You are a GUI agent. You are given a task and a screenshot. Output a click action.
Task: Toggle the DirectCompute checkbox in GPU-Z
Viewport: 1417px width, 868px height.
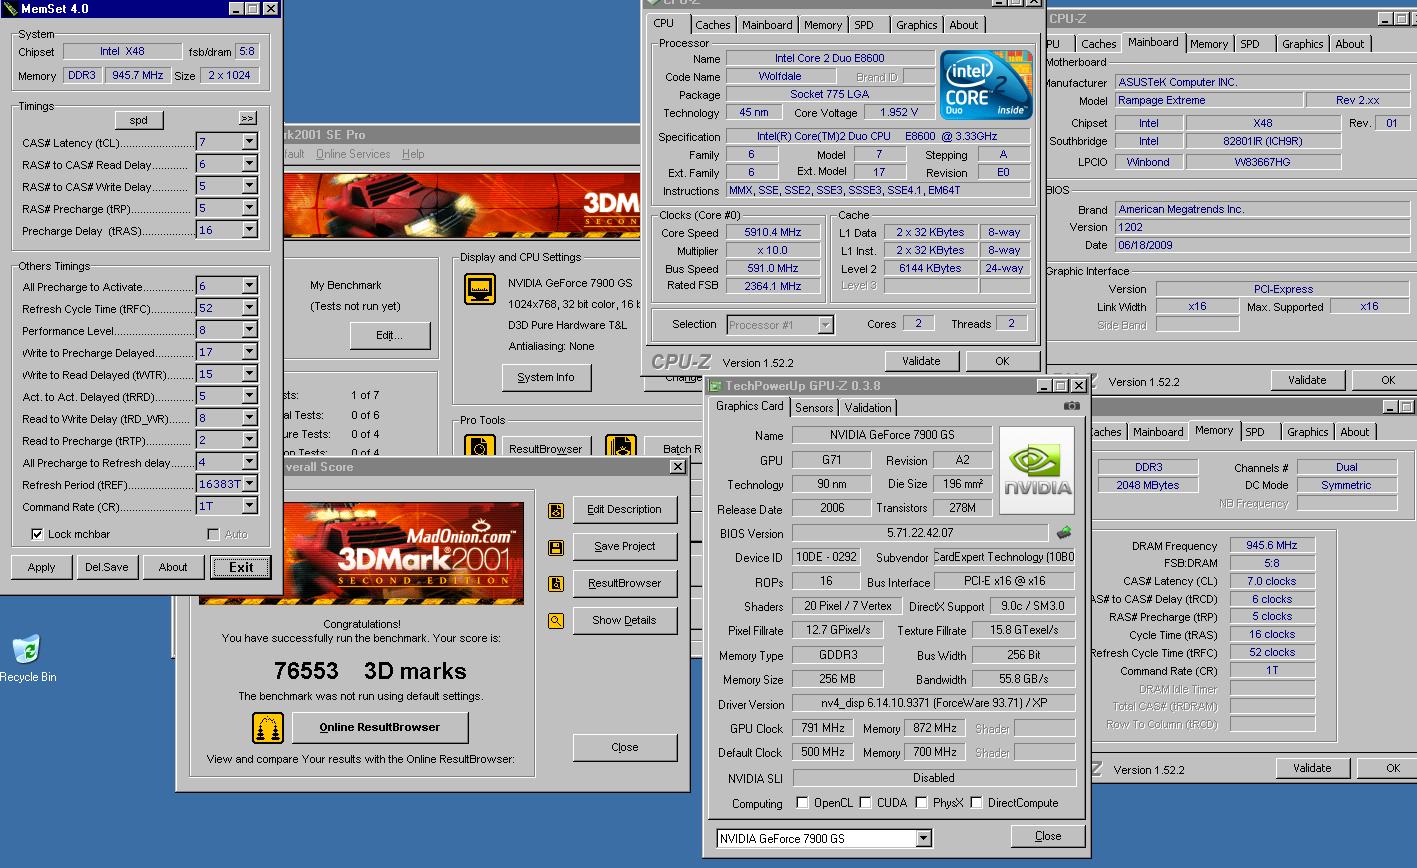click(x=977, y=803)
